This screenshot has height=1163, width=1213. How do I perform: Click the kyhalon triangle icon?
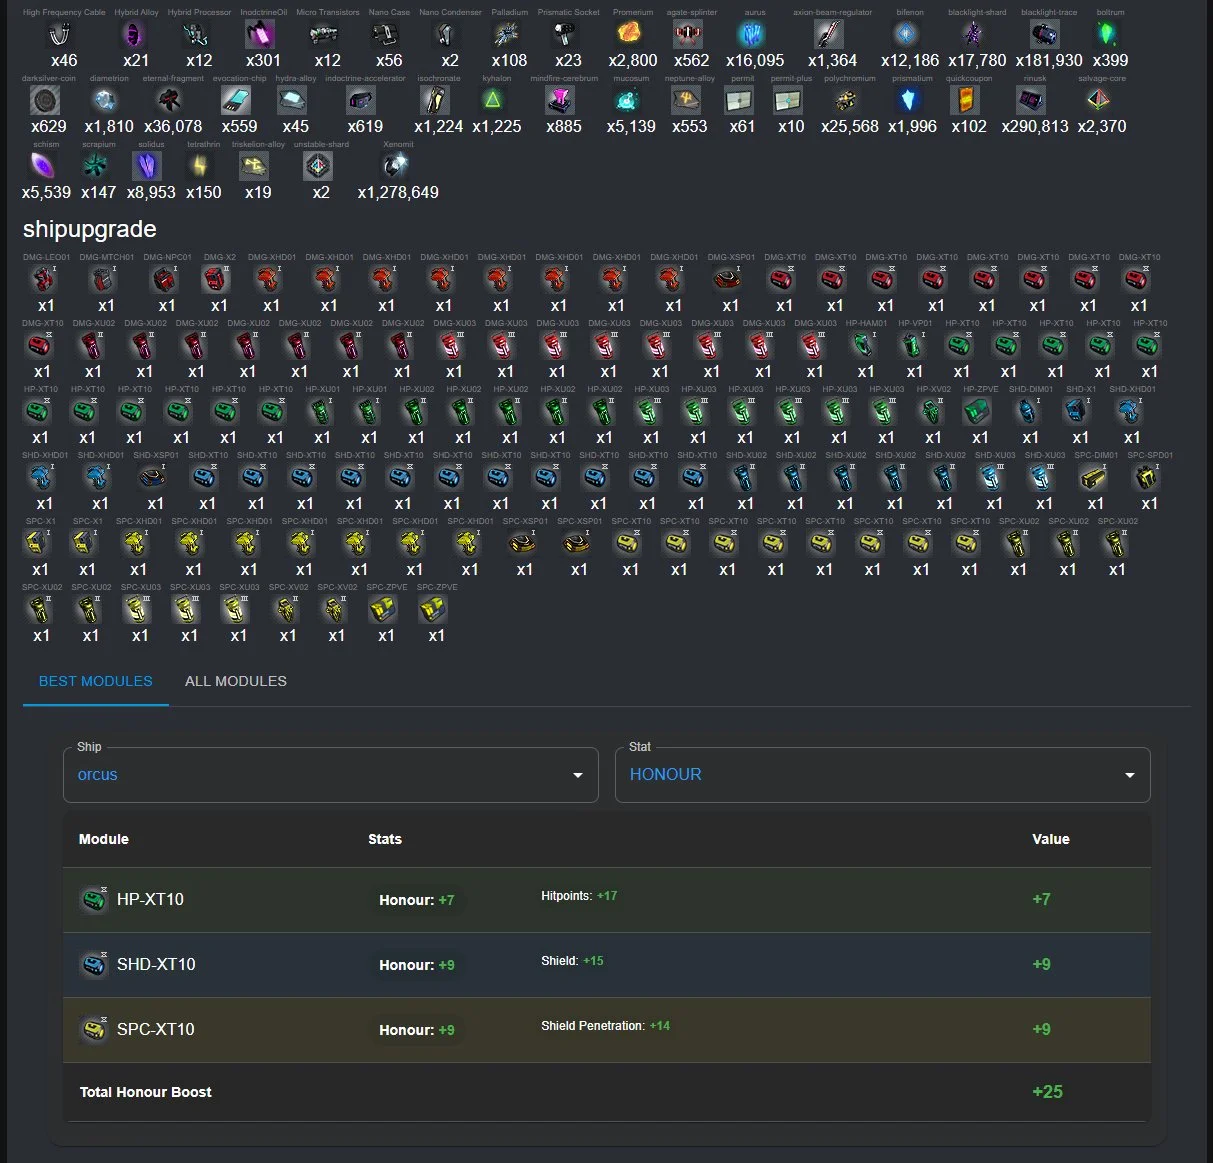[493, 100]
